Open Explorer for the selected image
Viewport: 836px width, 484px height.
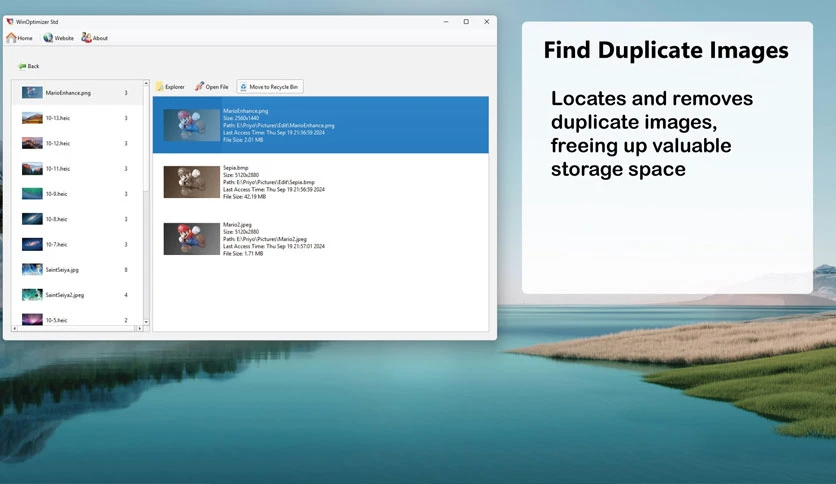click(170, 87)
